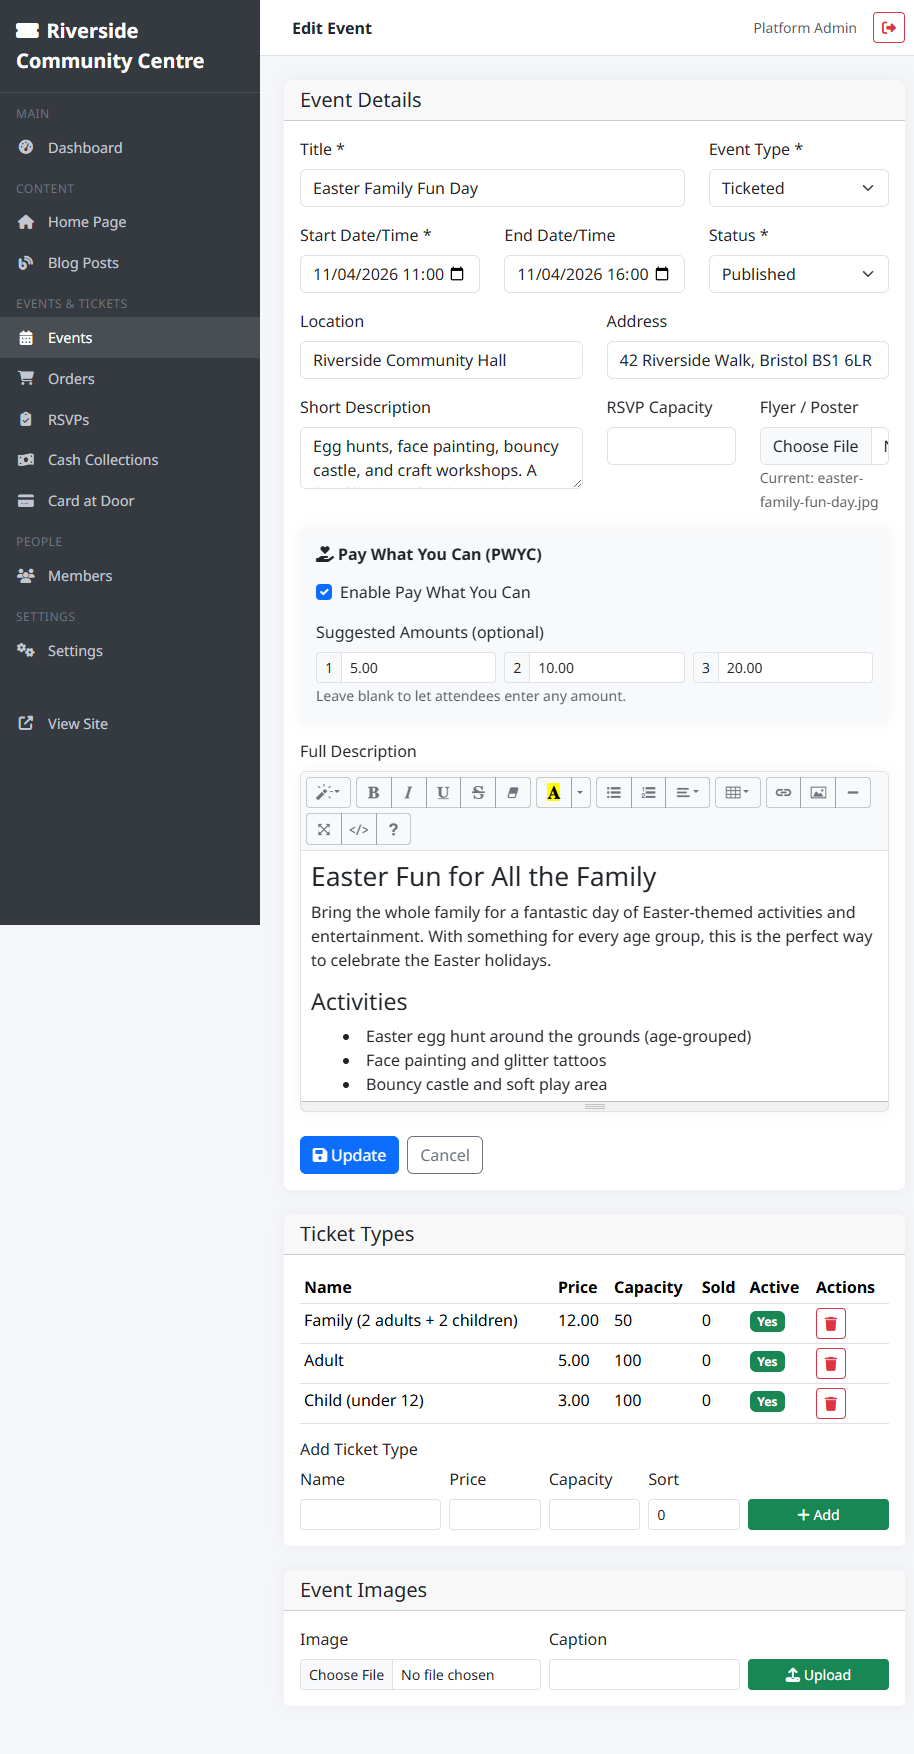Delete the Adult ticket type
This screenshot has height=1754, width=914.
[x=831, y=1363]
